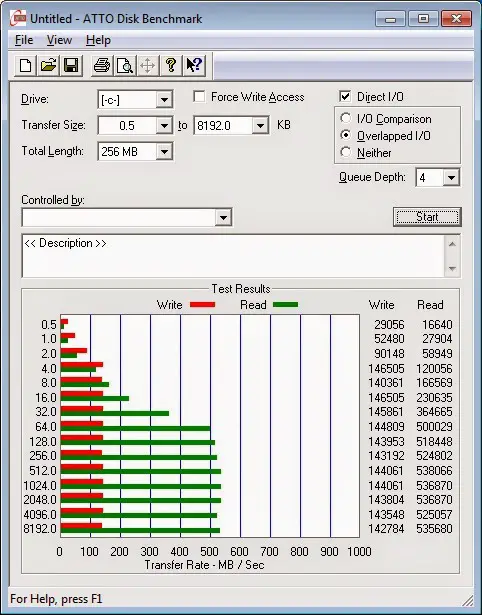This screenshot has height=615, width=482.
Task: Open a saved benchmark with folder icon
Action: [x=48, y=65]
